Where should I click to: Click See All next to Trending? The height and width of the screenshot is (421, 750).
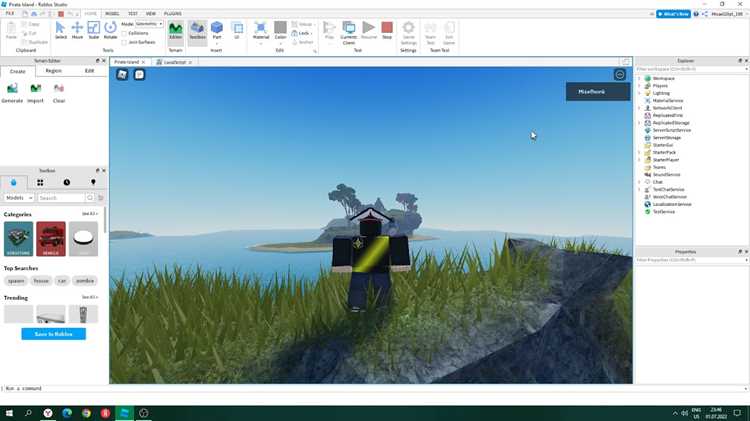[89, 297]
